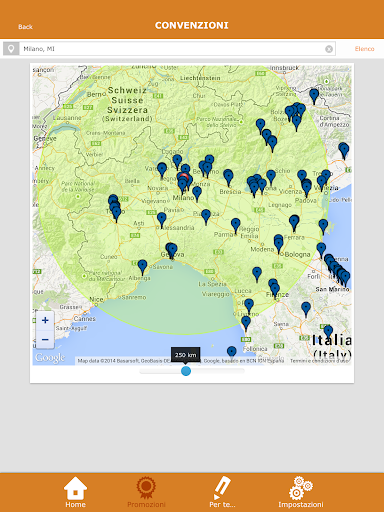Select the blue pin near Alessandria
Image resolution: width=384 pixels, height=512 pixels.
point(162,220)
